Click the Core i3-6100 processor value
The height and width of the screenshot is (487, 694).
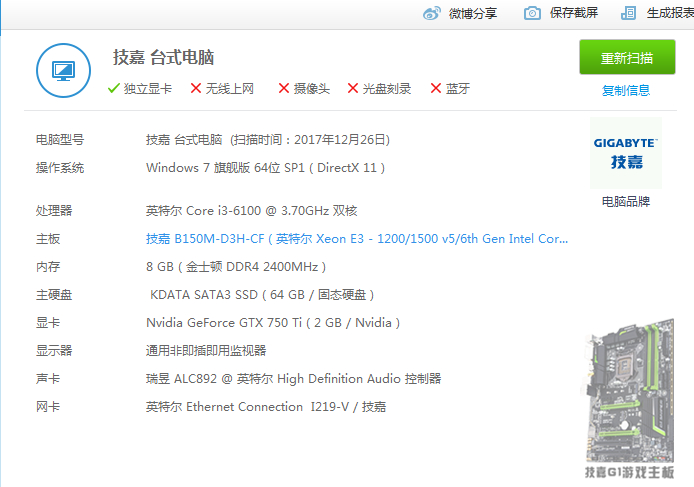tap(251, 211)
